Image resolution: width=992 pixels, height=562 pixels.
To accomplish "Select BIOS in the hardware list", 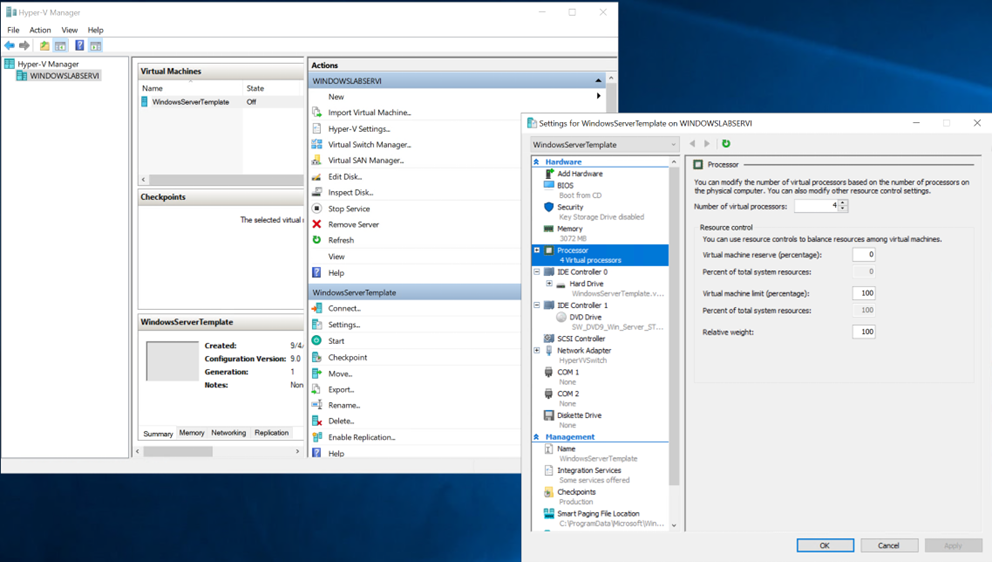I will (x=565, y=185).
